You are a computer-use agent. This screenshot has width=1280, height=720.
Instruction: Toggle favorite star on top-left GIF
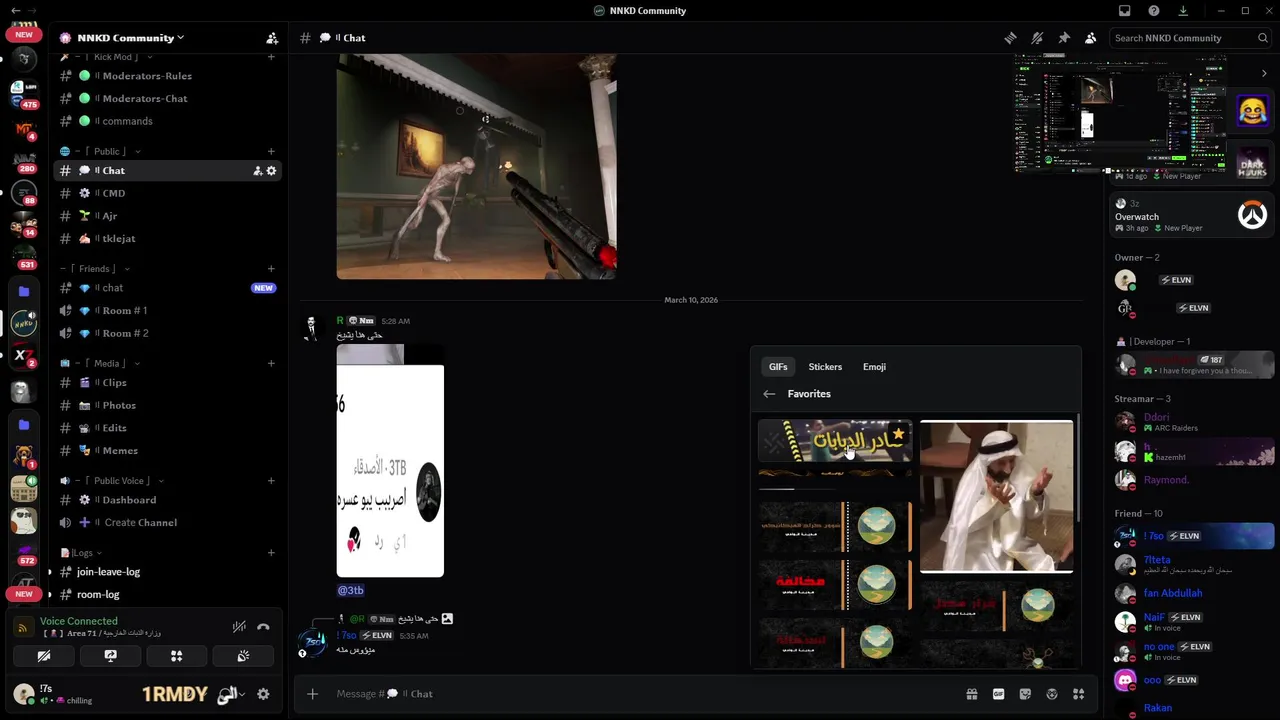(898, 435)
